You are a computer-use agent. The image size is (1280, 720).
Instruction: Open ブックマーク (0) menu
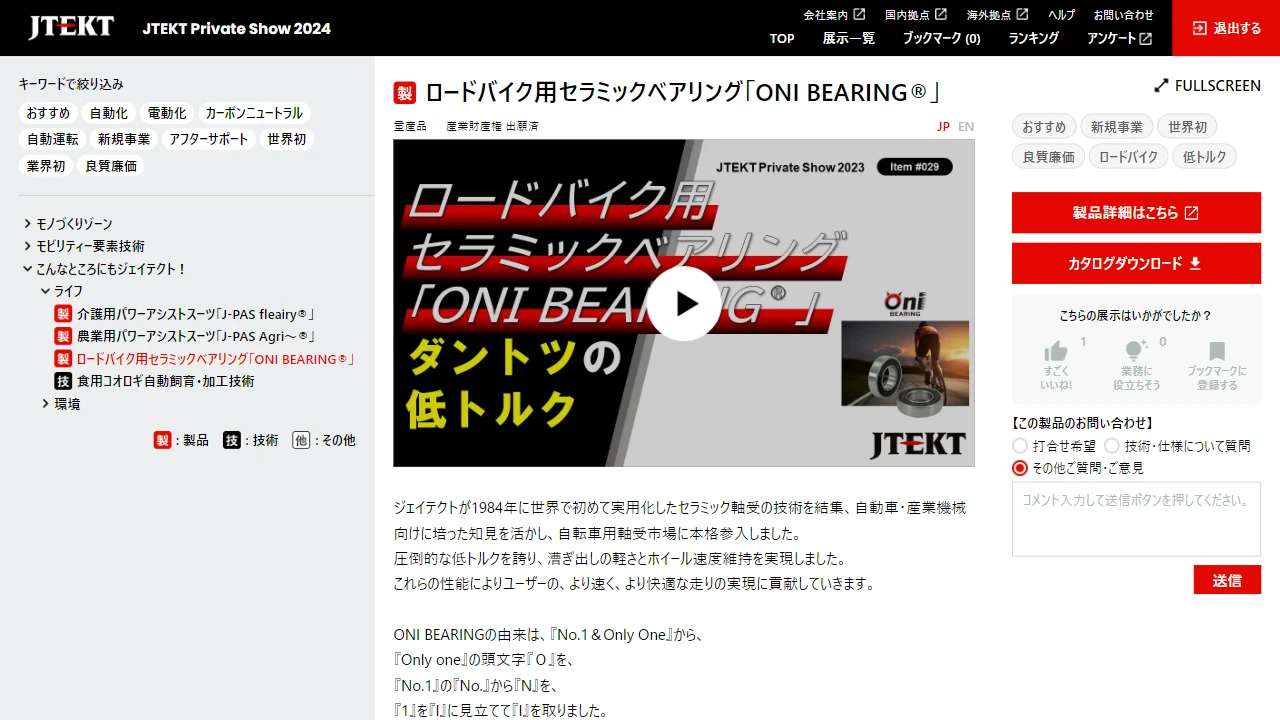(x=942, y=39)
